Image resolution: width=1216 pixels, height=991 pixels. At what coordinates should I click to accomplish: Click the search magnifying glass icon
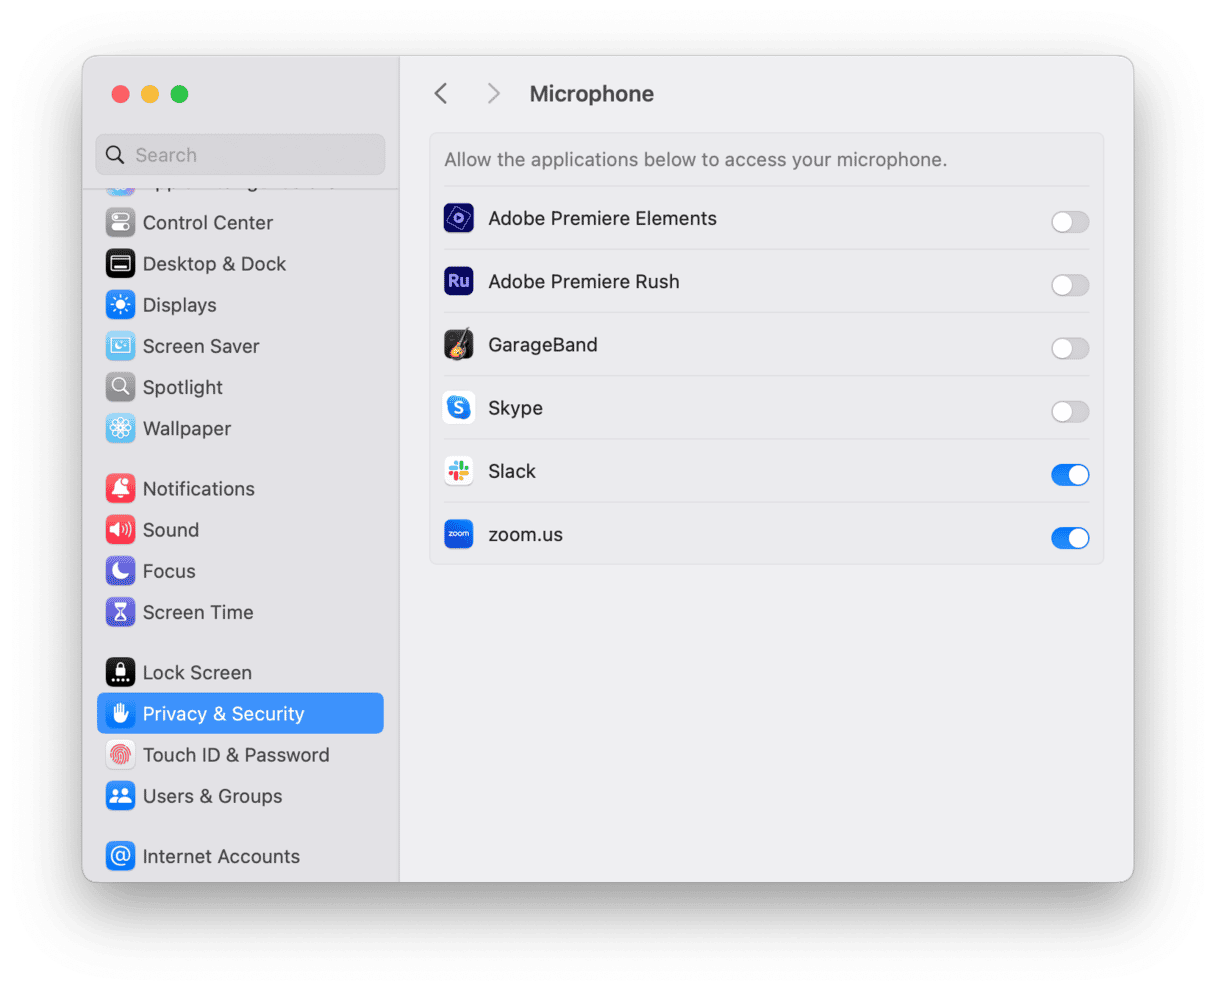(115, 155)
